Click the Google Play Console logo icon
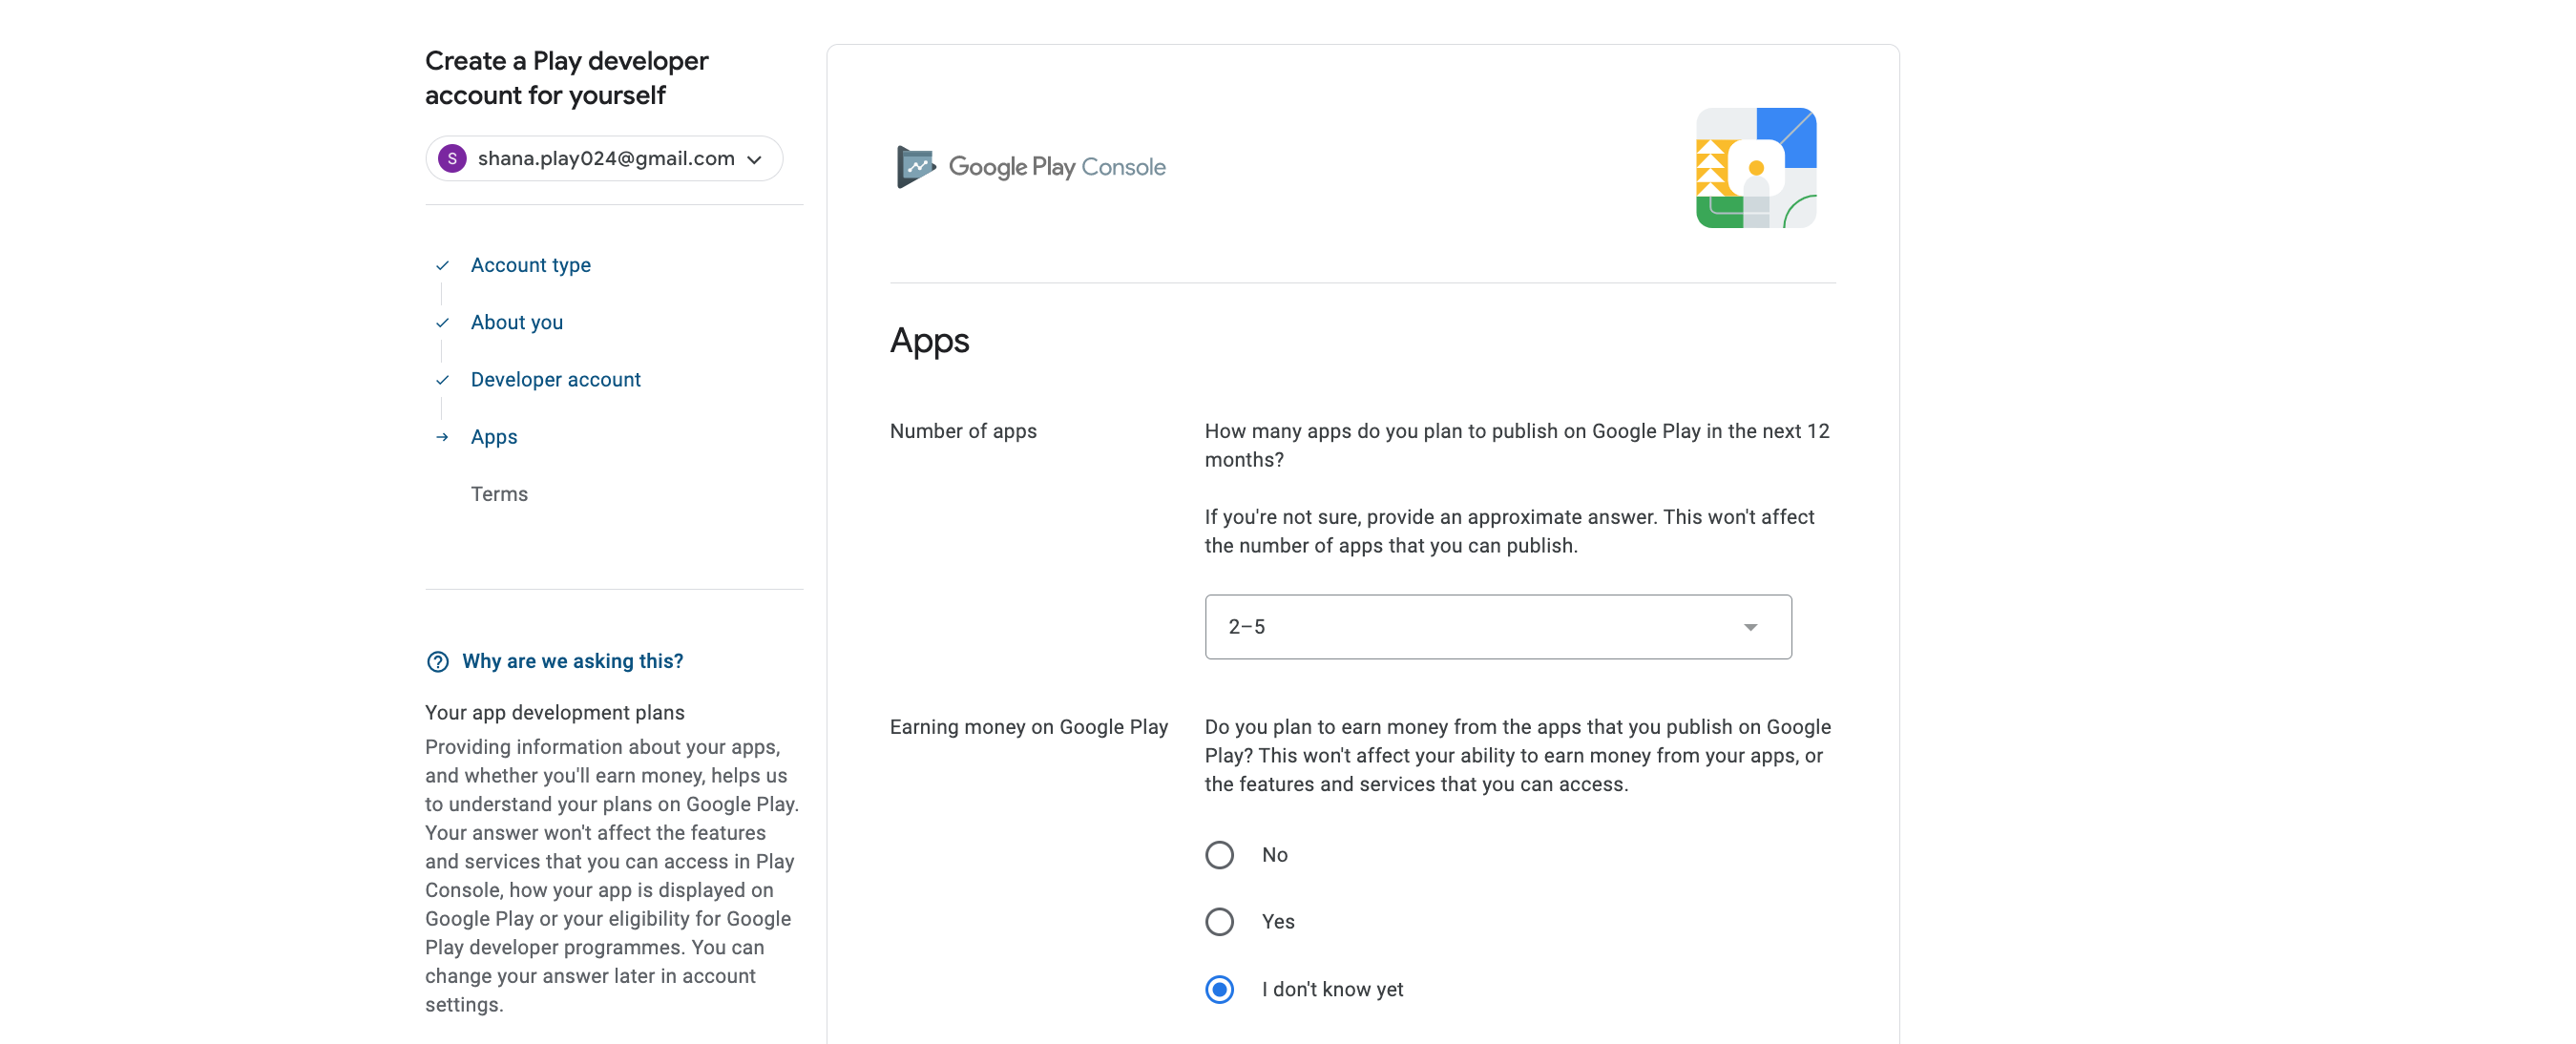2576x1044 pixels. tap(915, 166)
